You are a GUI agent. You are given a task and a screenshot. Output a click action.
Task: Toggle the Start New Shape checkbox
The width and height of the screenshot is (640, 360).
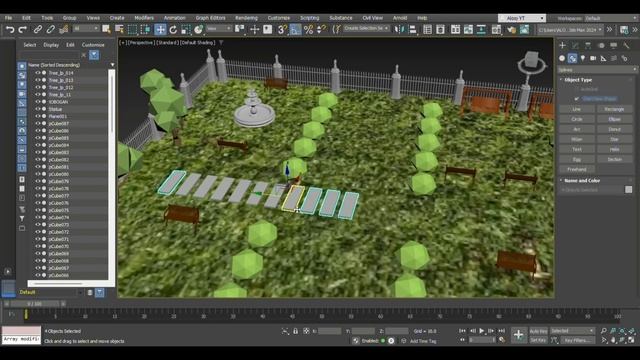(x=576, y=99)
